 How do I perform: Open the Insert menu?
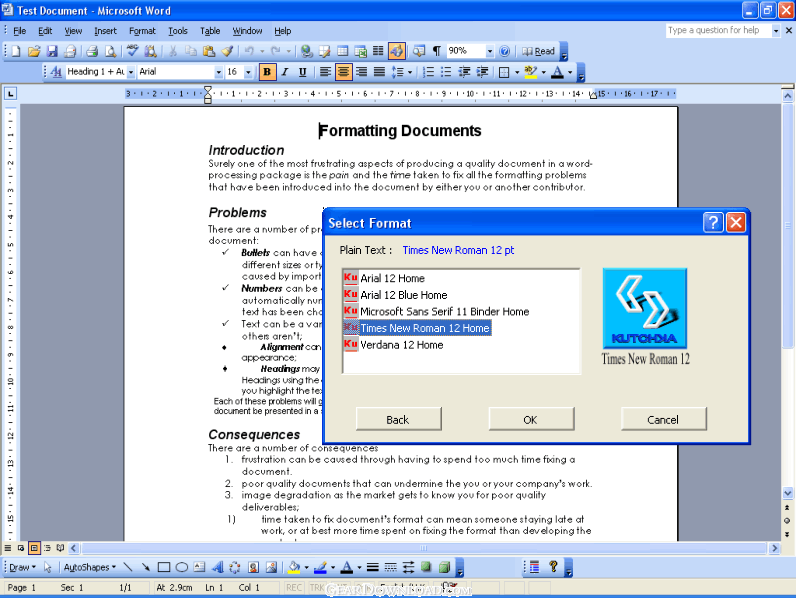pos(105,31)
